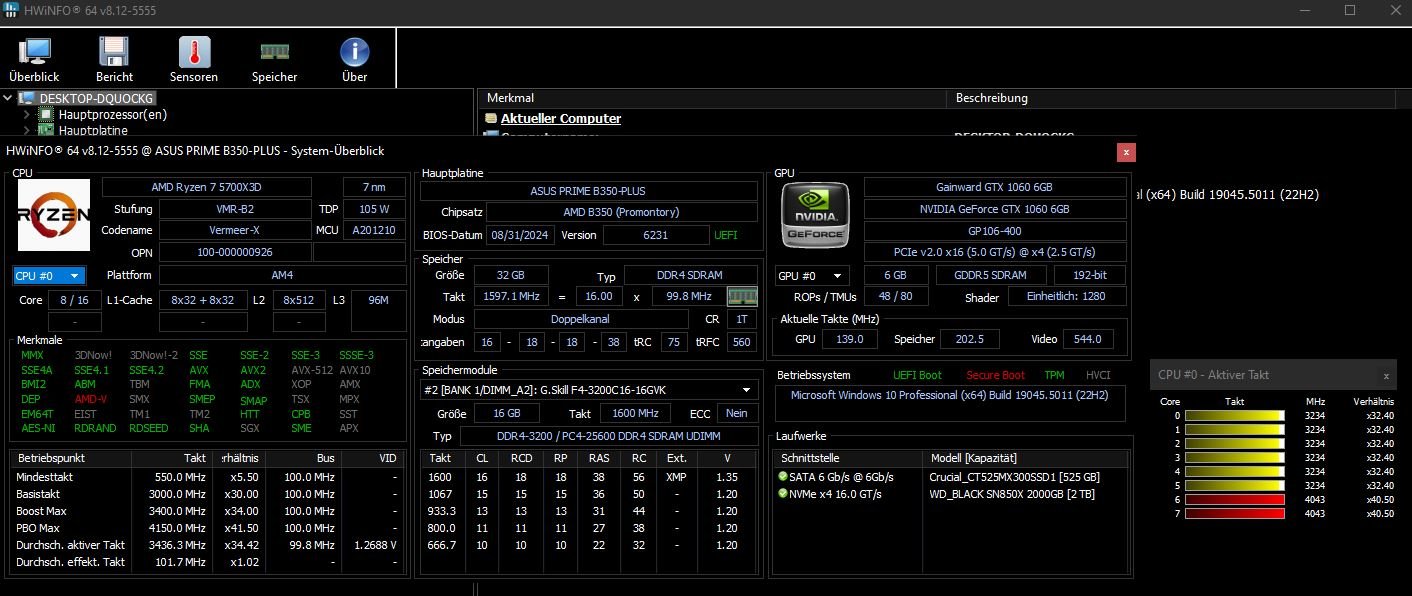Open the GPU #0 selector dropdown
The image size is (1412, 596).
coord(813,275)
